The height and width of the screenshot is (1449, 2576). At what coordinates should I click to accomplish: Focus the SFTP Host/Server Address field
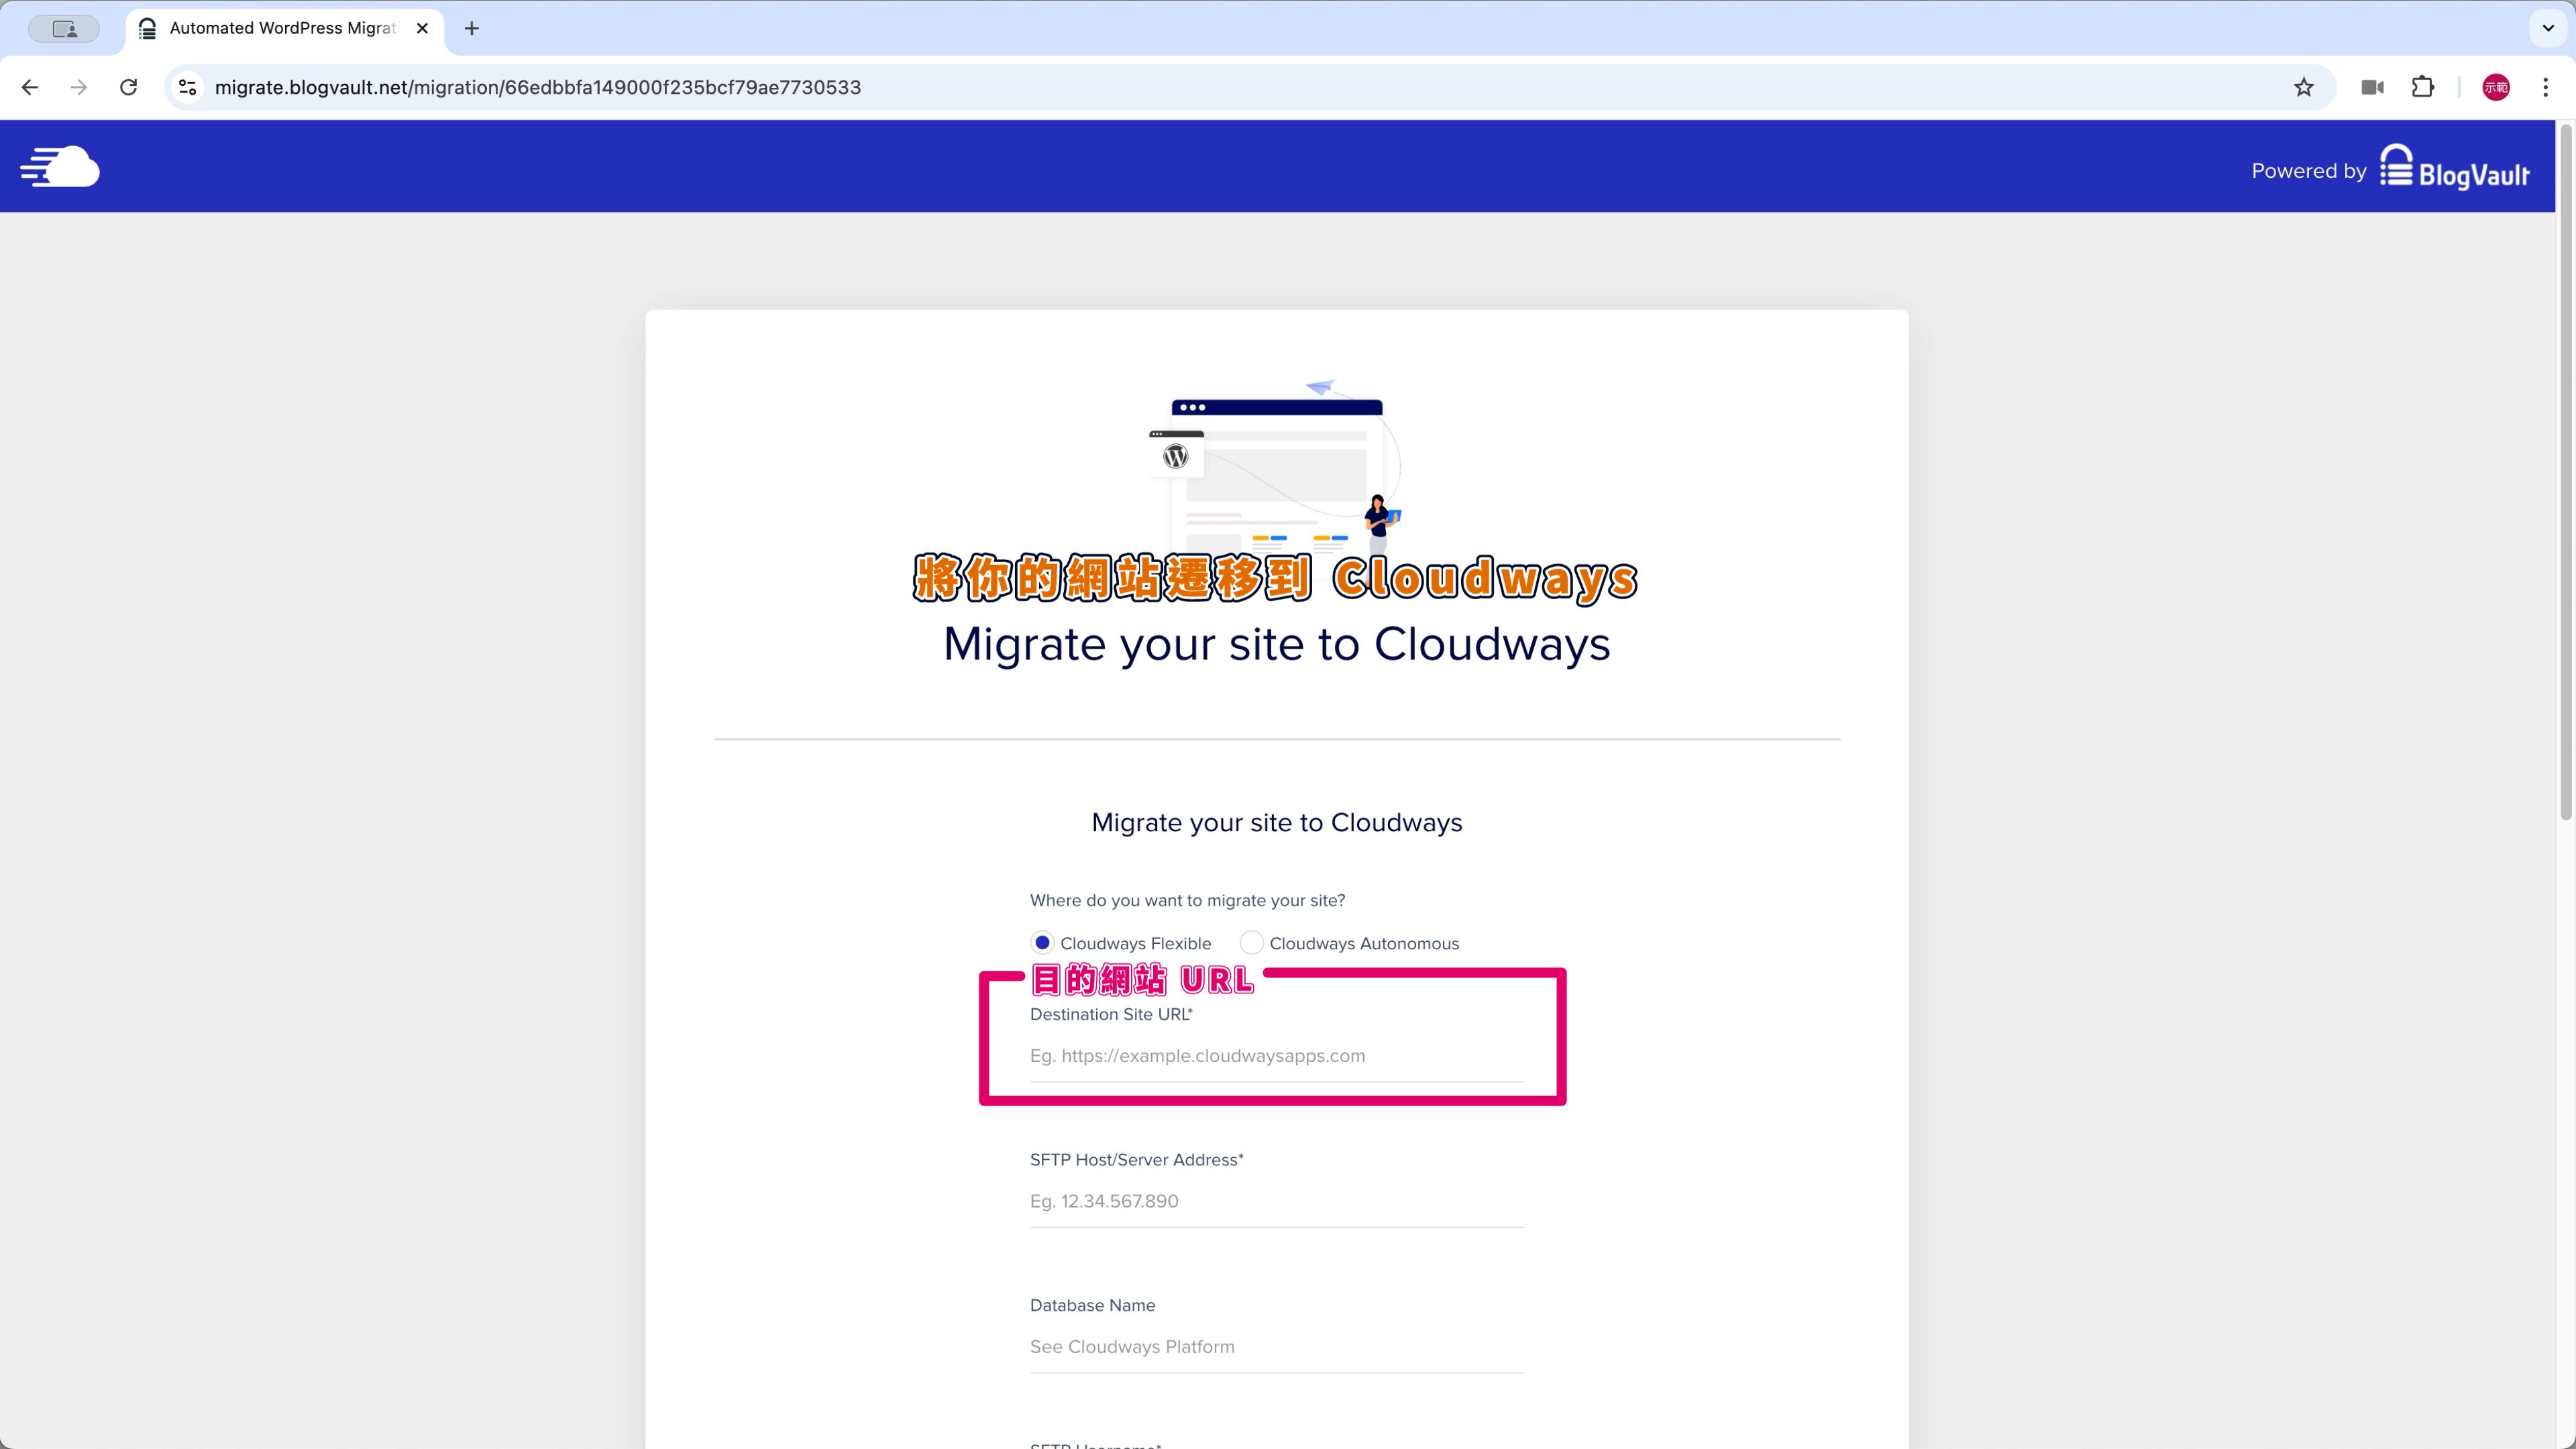pos(1276,1201)
